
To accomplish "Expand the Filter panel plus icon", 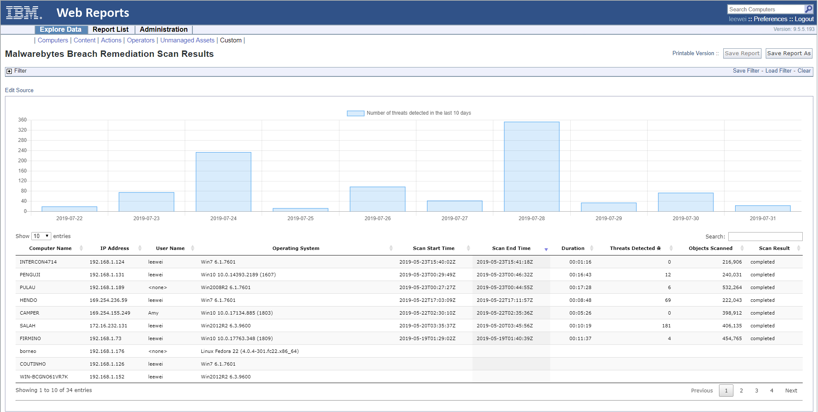I will point(9,71).
